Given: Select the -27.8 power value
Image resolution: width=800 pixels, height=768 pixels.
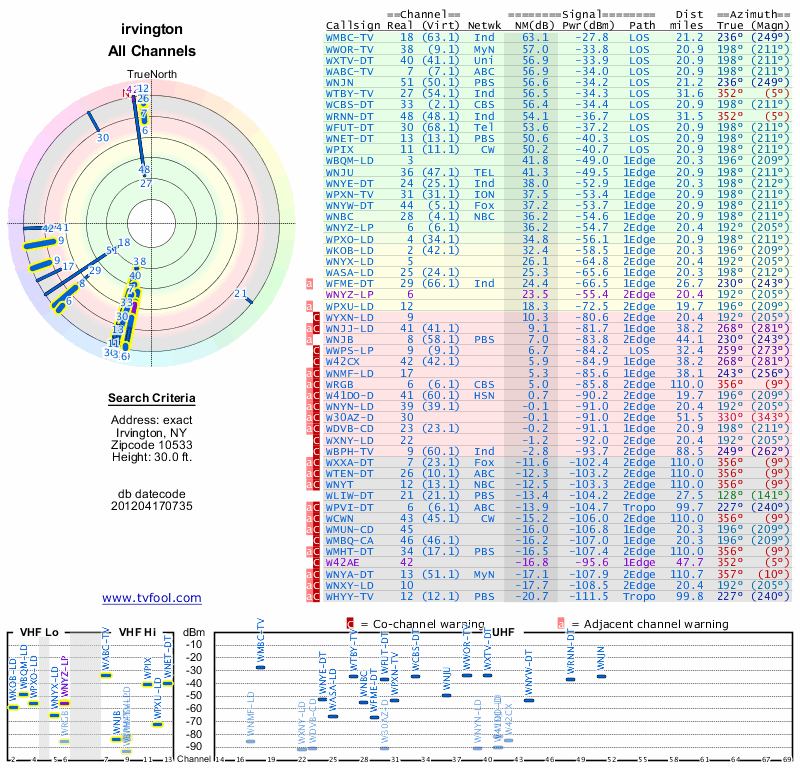Looking at the screenshot, I should point(592,38).
